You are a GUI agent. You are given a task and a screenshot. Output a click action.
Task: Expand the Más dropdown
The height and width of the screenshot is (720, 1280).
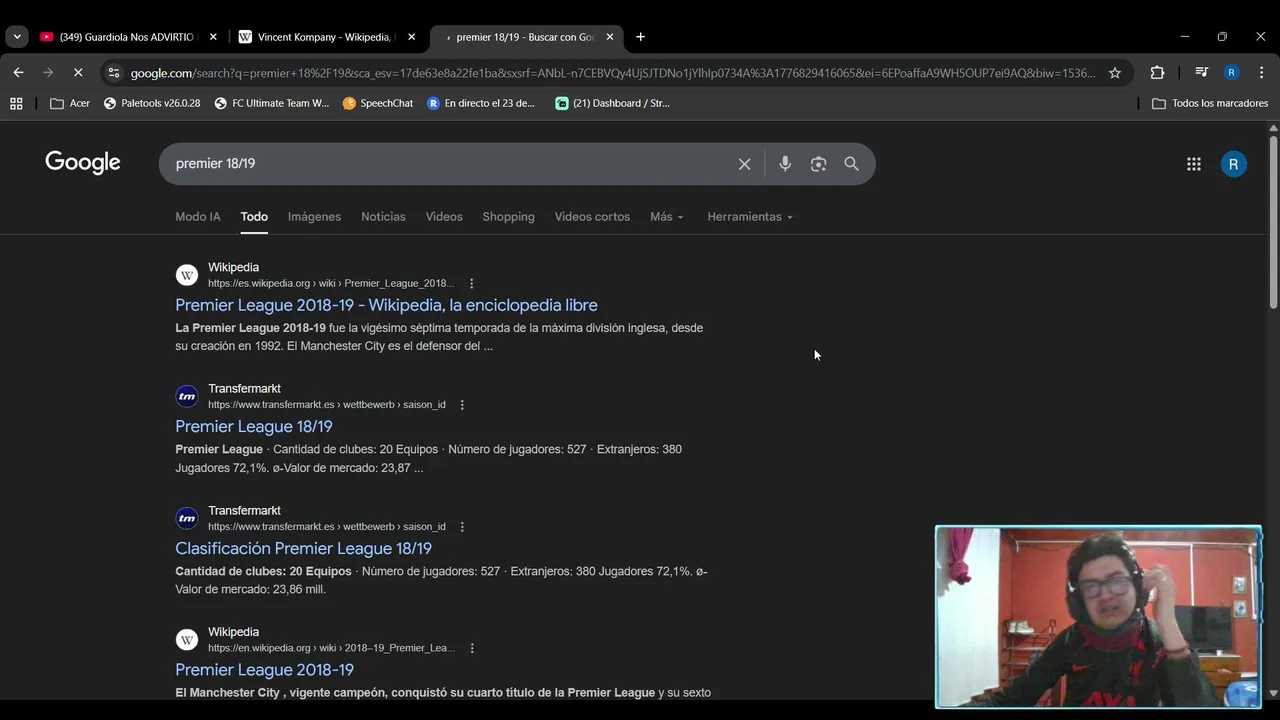[667, 217]
